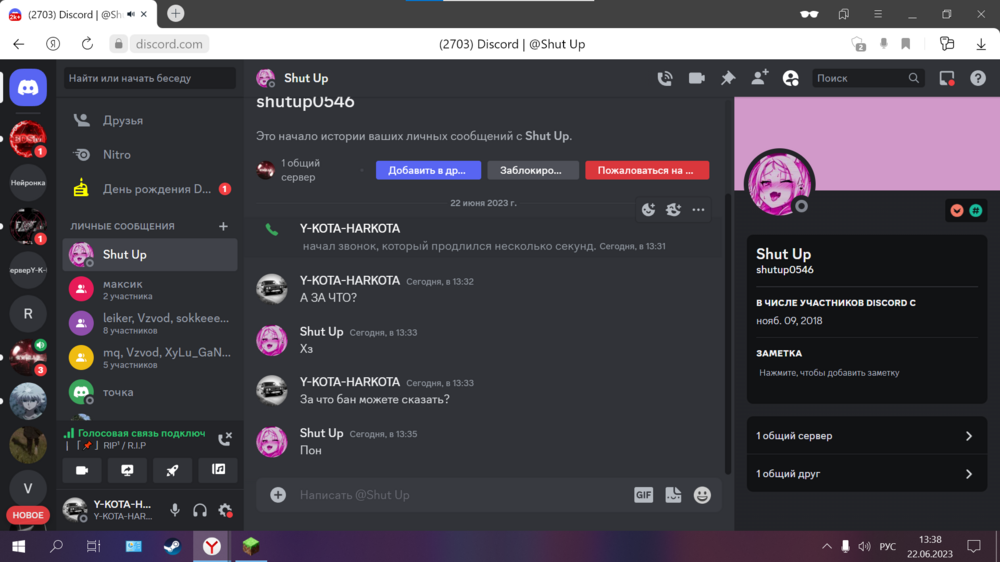This screenshot has width=1000, height=562.
Task: Mute the microphone
Action: click(175, 510)
